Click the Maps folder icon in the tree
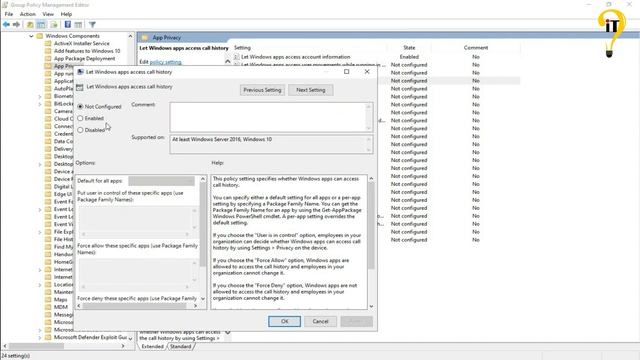640x360 pixels. pyautogui.click(x=48, y=300)
